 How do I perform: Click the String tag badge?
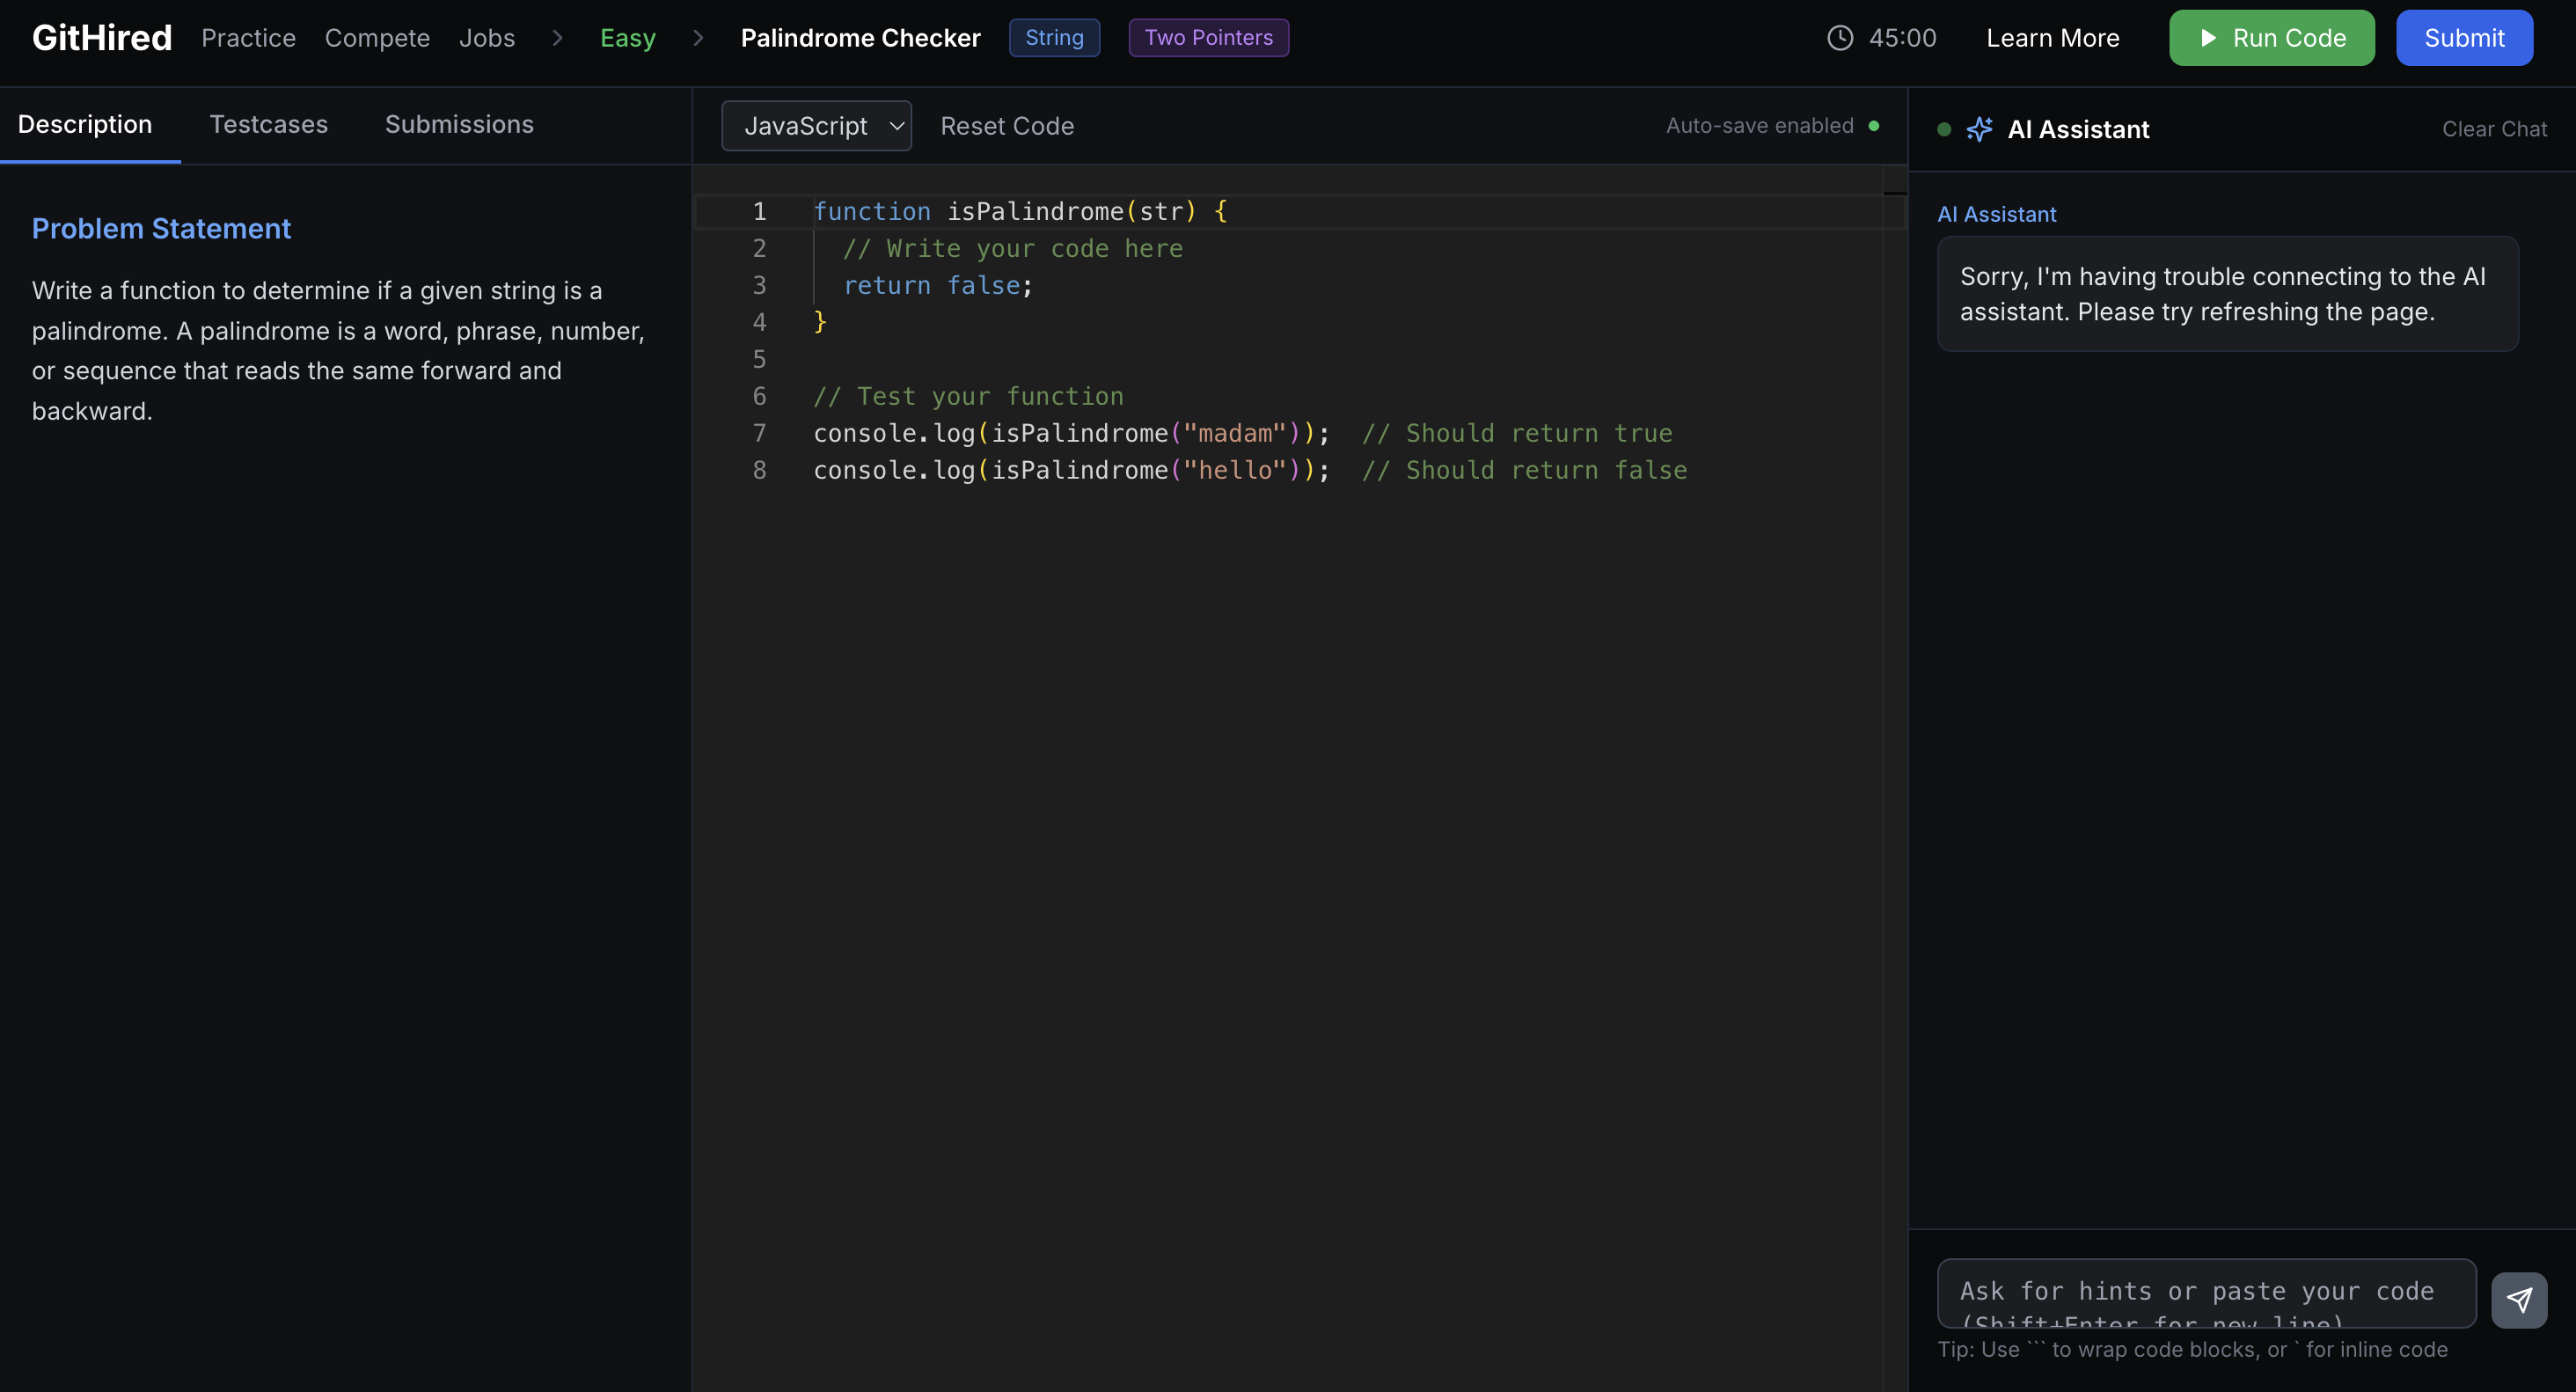[1054, 38]
